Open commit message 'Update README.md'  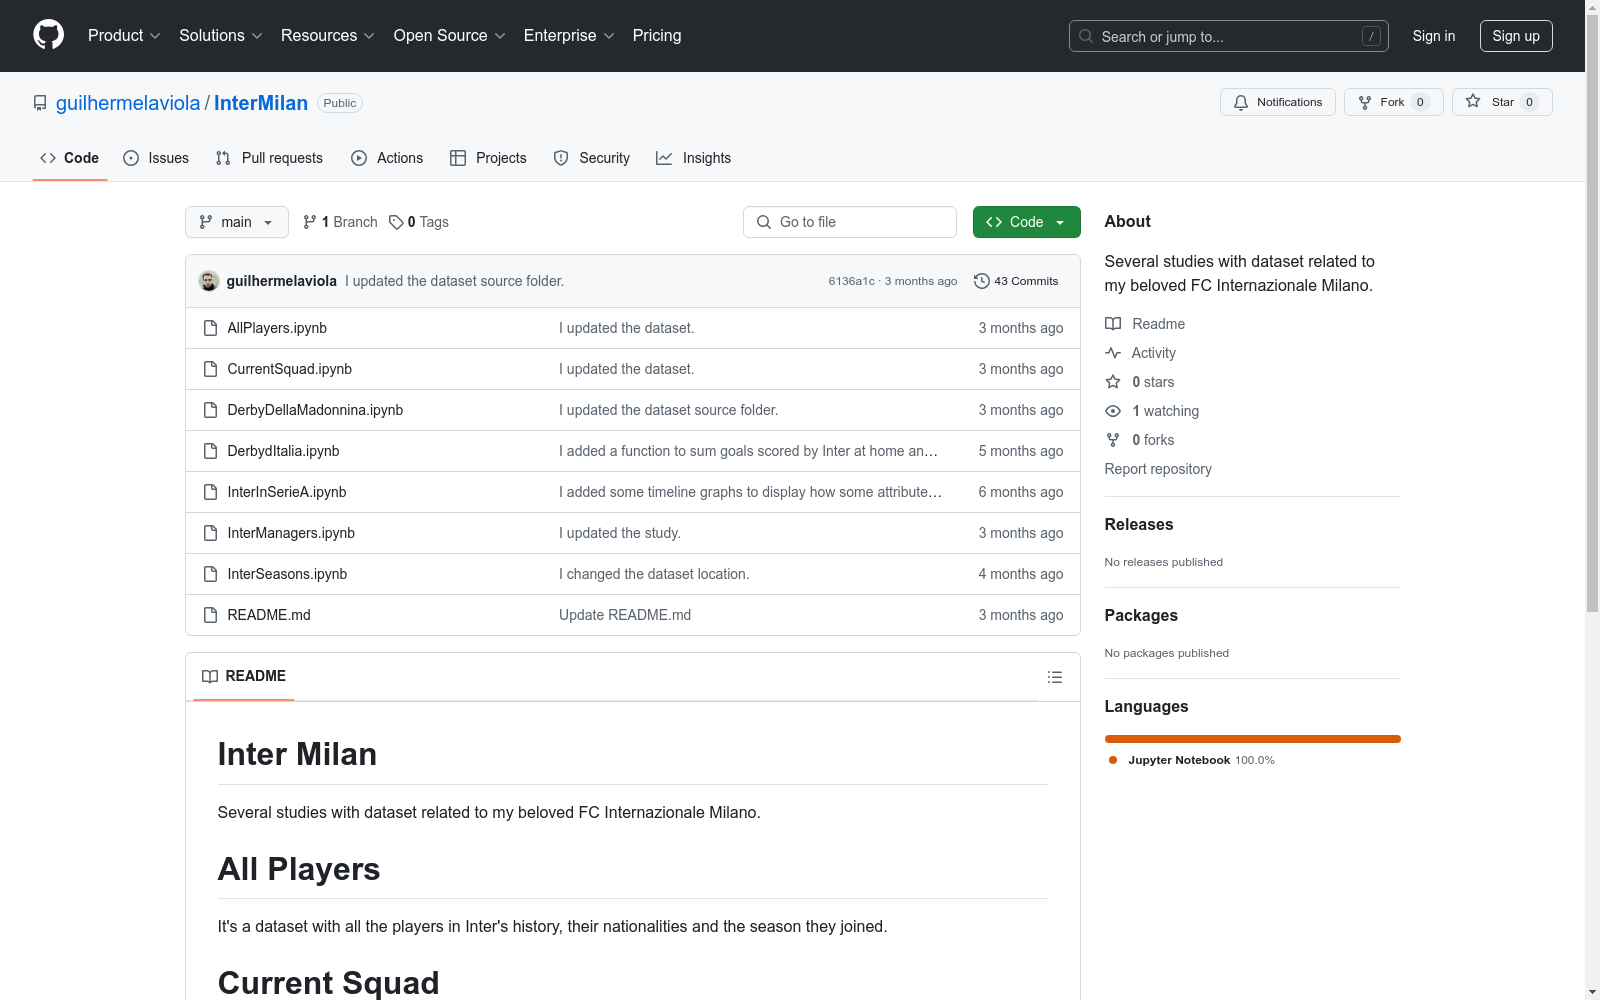625,615
